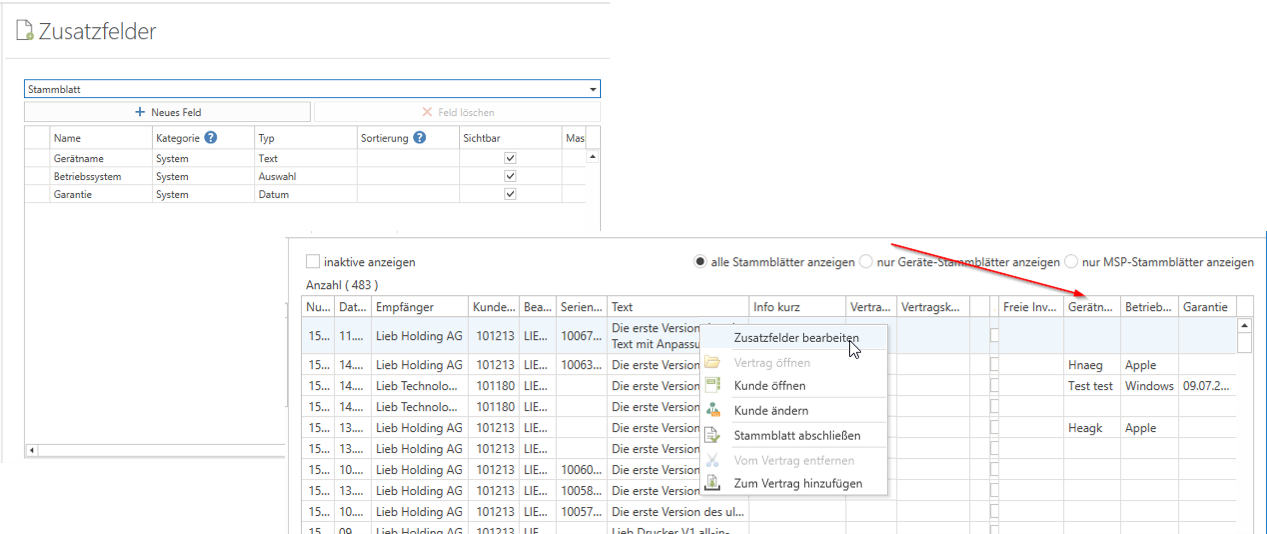
Task: Click the Kategorie column help icon
Action: pos(211,138)
